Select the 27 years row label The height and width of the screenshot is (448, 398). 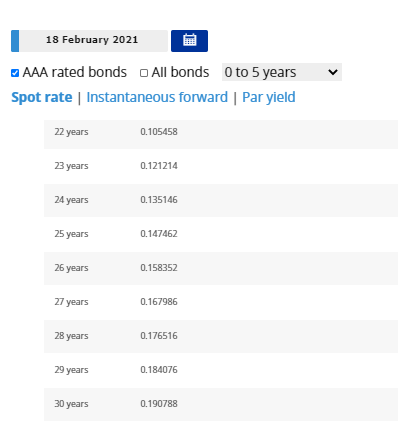click(71, 302)
